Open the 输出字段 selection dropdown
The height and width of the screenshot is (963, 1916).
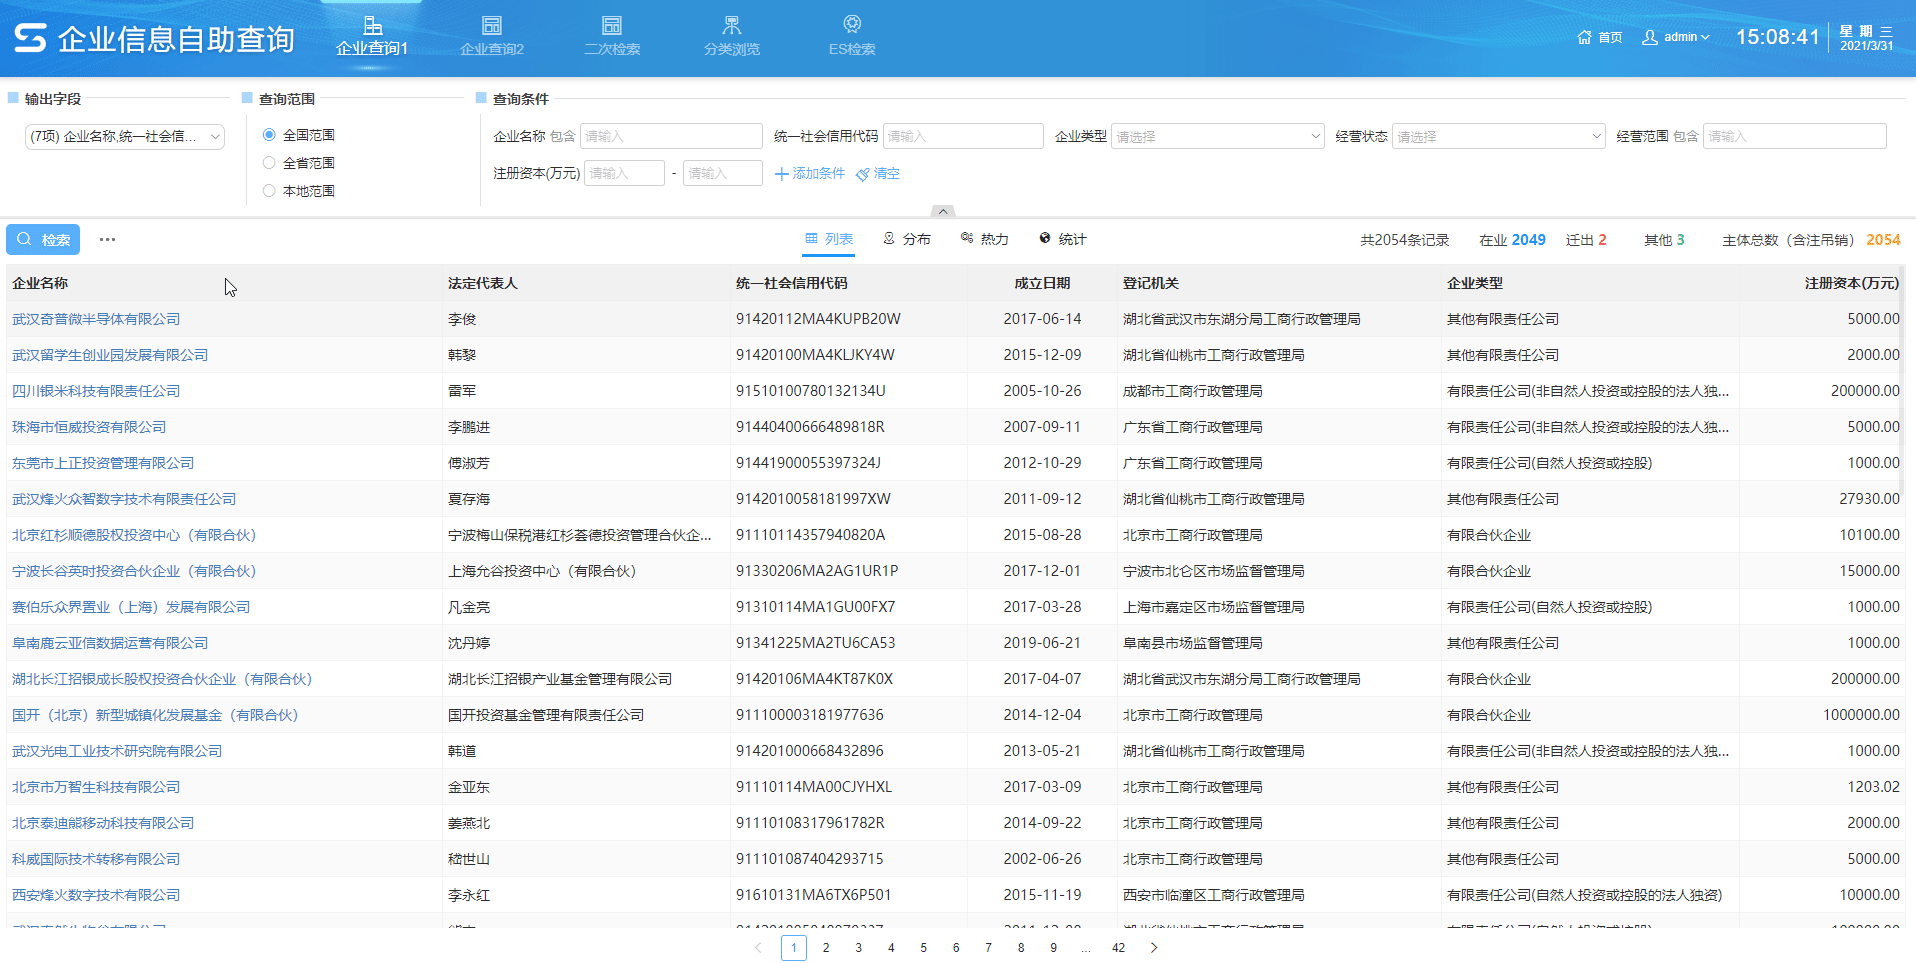125,137
